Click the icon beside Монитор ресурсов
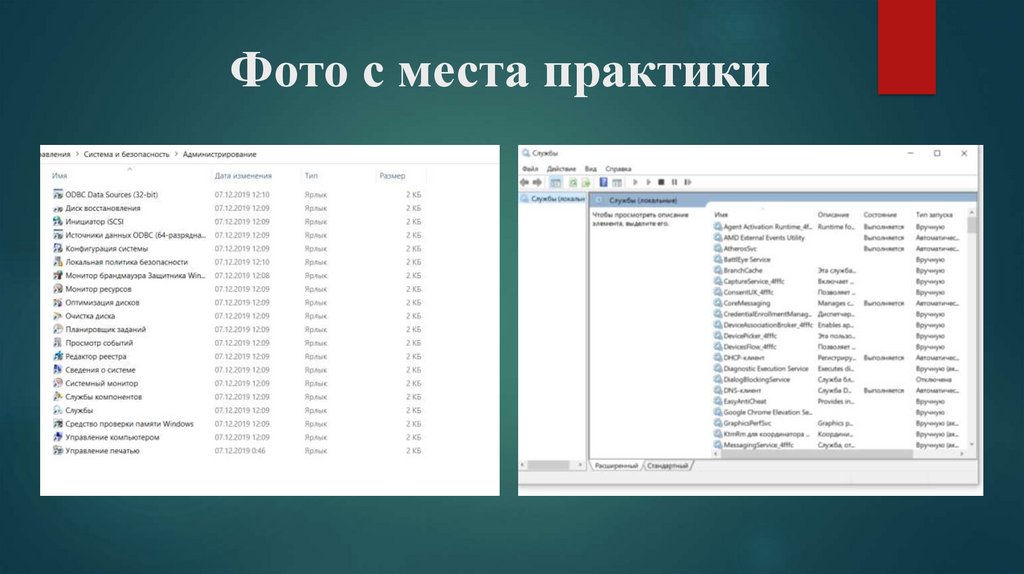The width and height of the screenshot is (1024, 574). point(58,289)
